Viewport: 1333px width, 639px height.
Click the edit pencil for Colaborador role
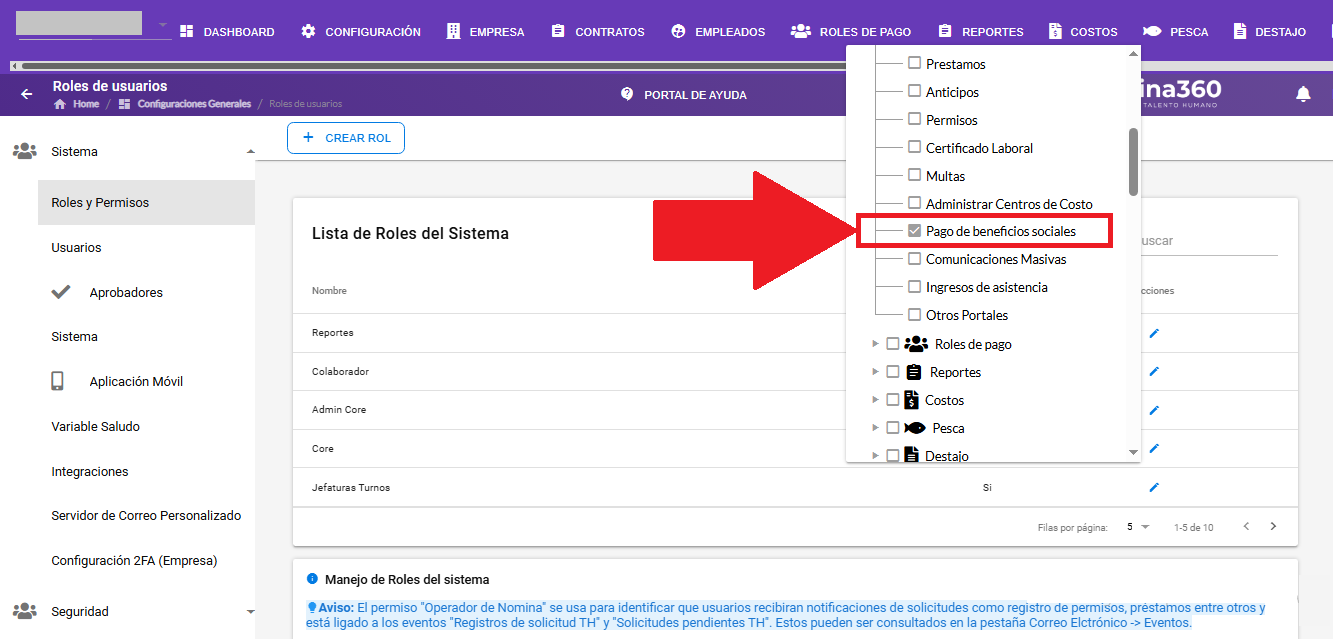pos(1154,372)
